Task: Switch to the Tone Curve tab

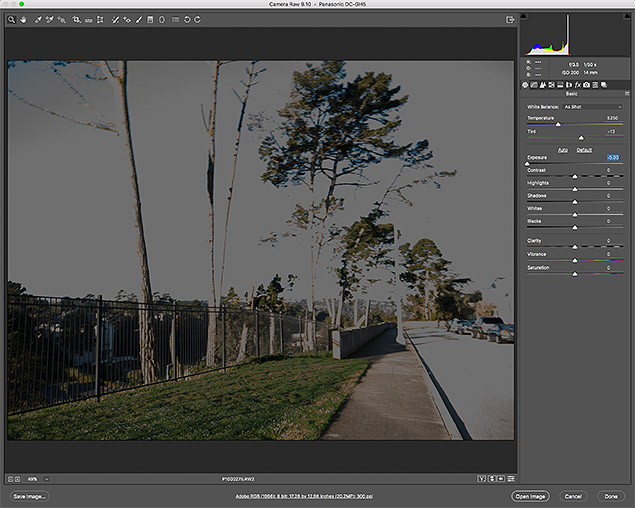Action: [536, 85]
